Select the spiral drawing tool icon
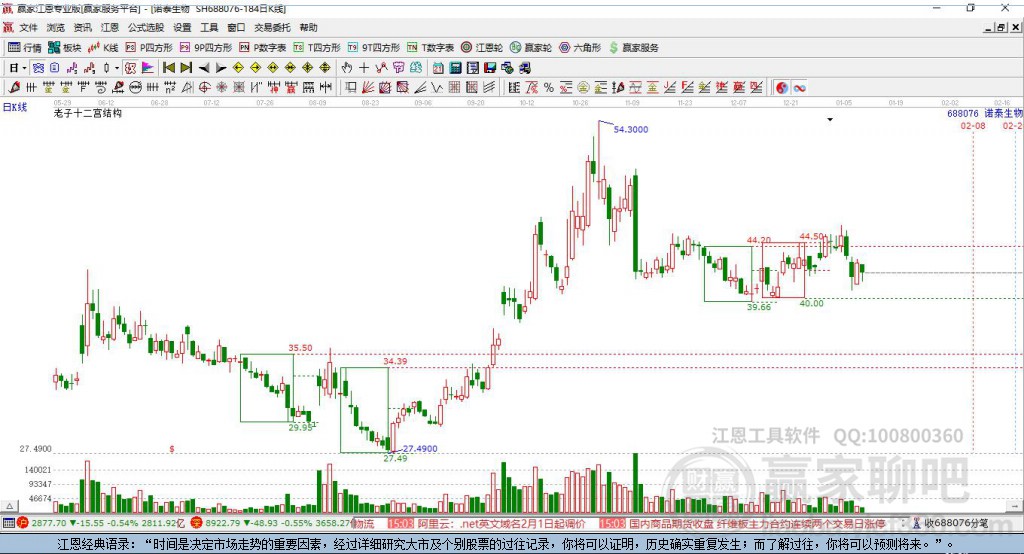This screenshot has height=554, width=1024. coord(101,88)
